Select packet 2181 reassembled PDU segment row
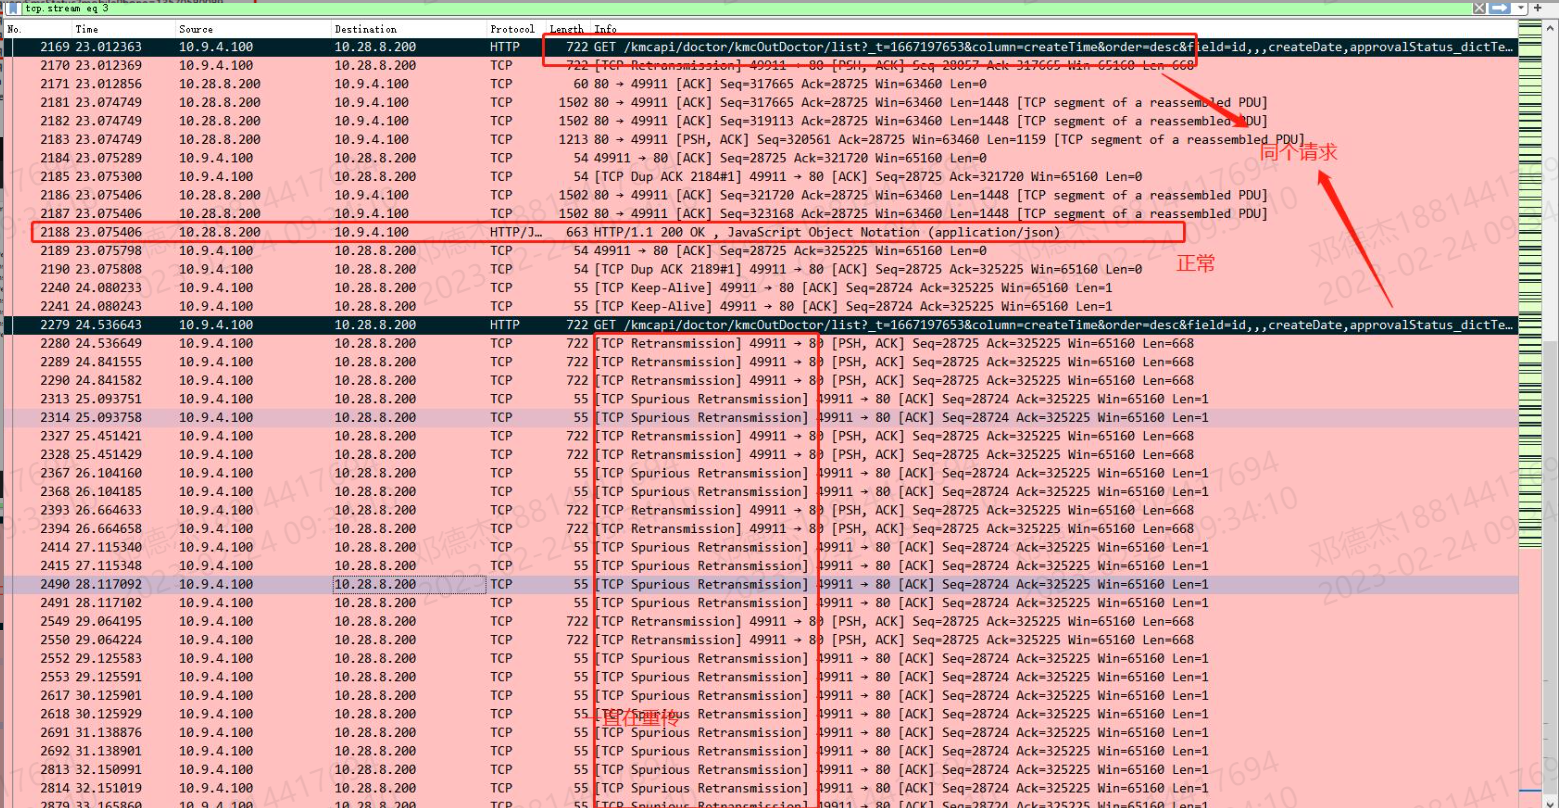 pyautogui.click(x=760, y=102)
